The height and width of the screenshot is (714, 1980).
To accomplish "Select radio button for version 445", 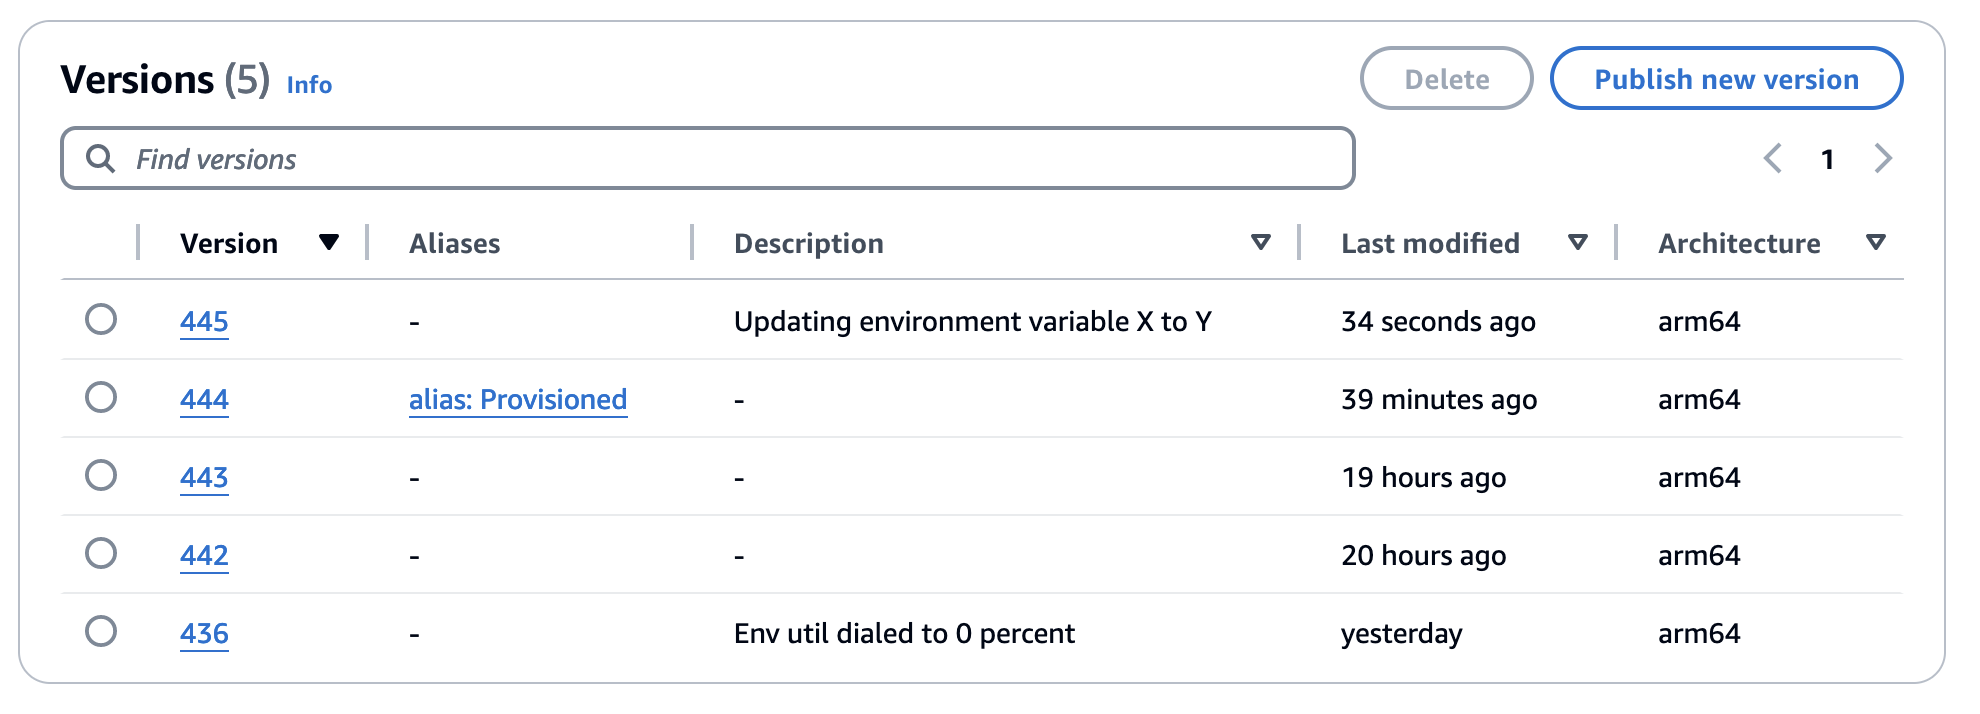I will [x=101, y=320].
